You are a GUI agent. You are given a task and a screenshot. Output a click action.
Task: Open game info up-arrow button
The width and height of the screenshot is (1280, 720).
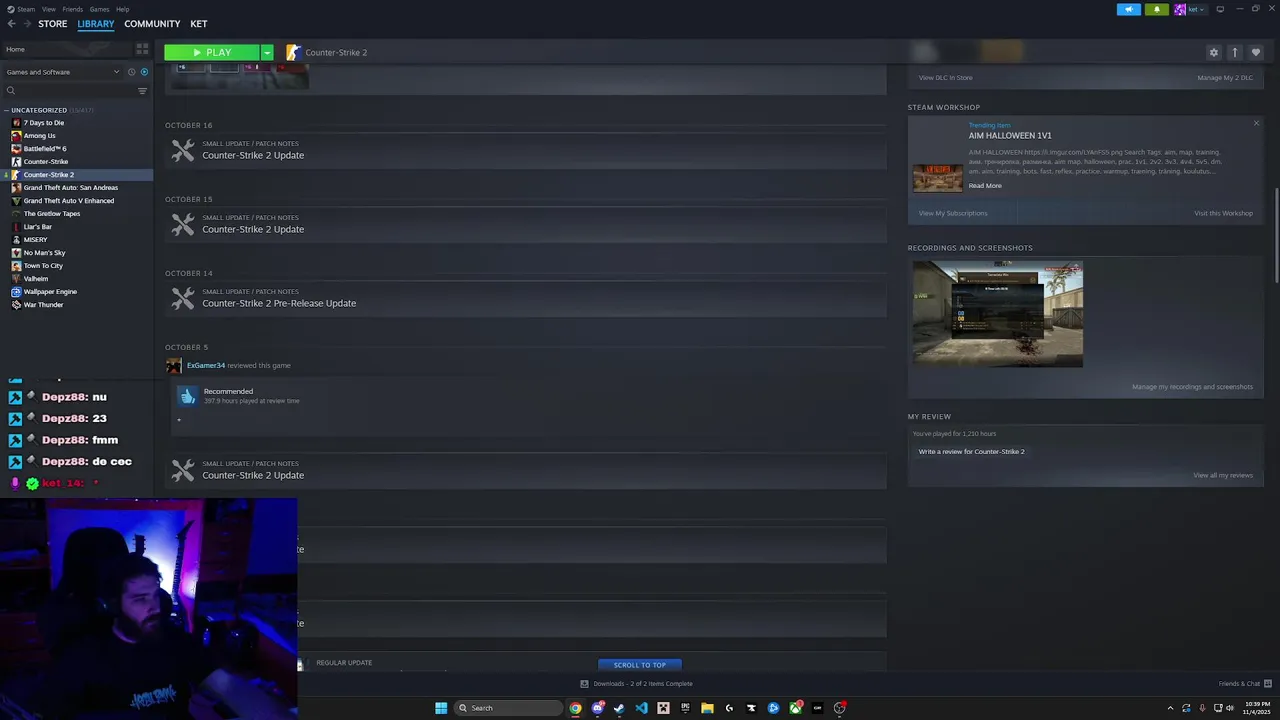pyautogui.click(x=1235, y=52)
